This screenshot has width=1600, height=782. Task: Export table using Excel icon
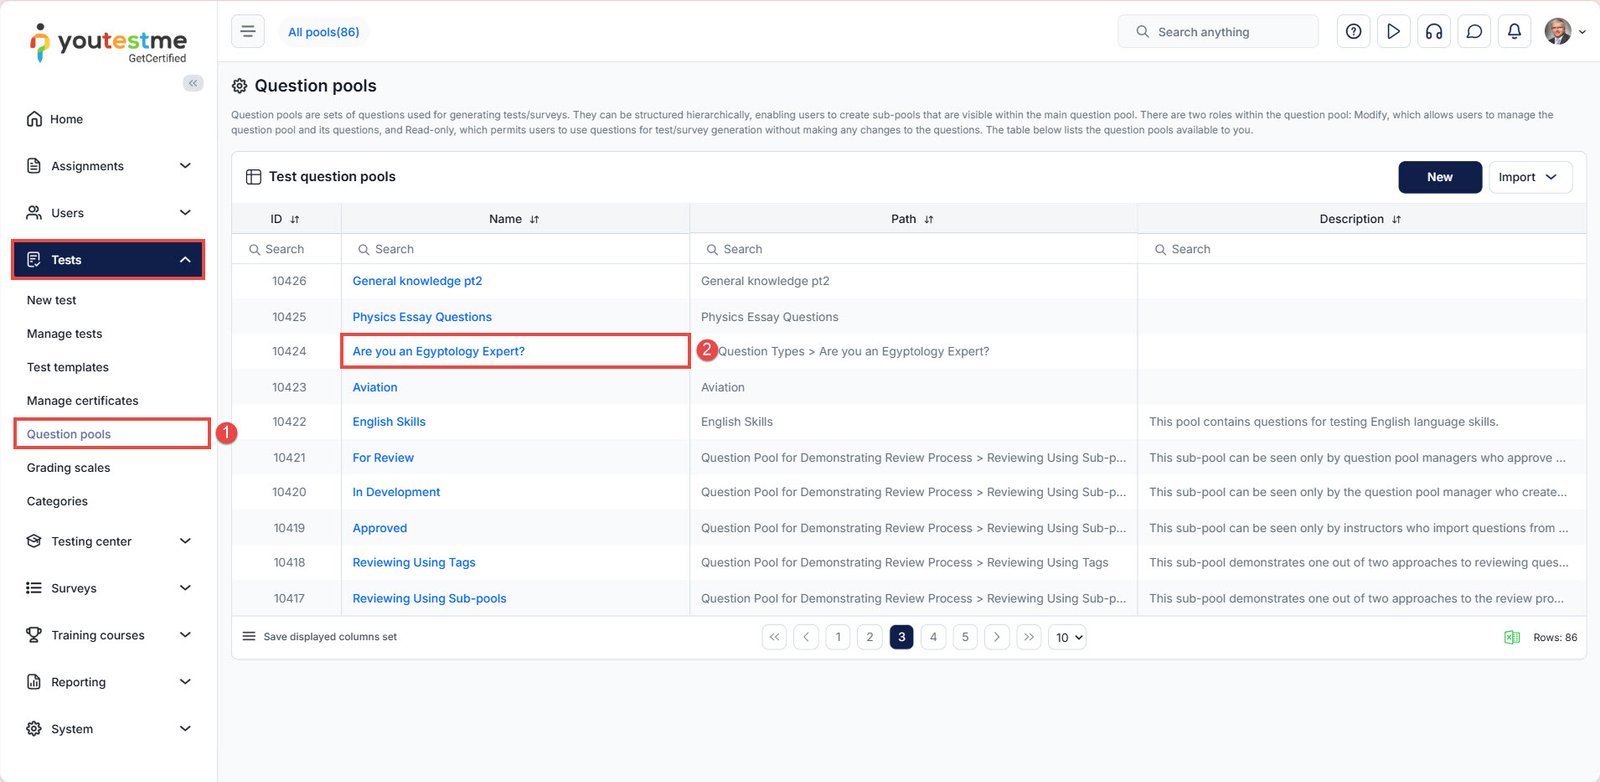1512,638
